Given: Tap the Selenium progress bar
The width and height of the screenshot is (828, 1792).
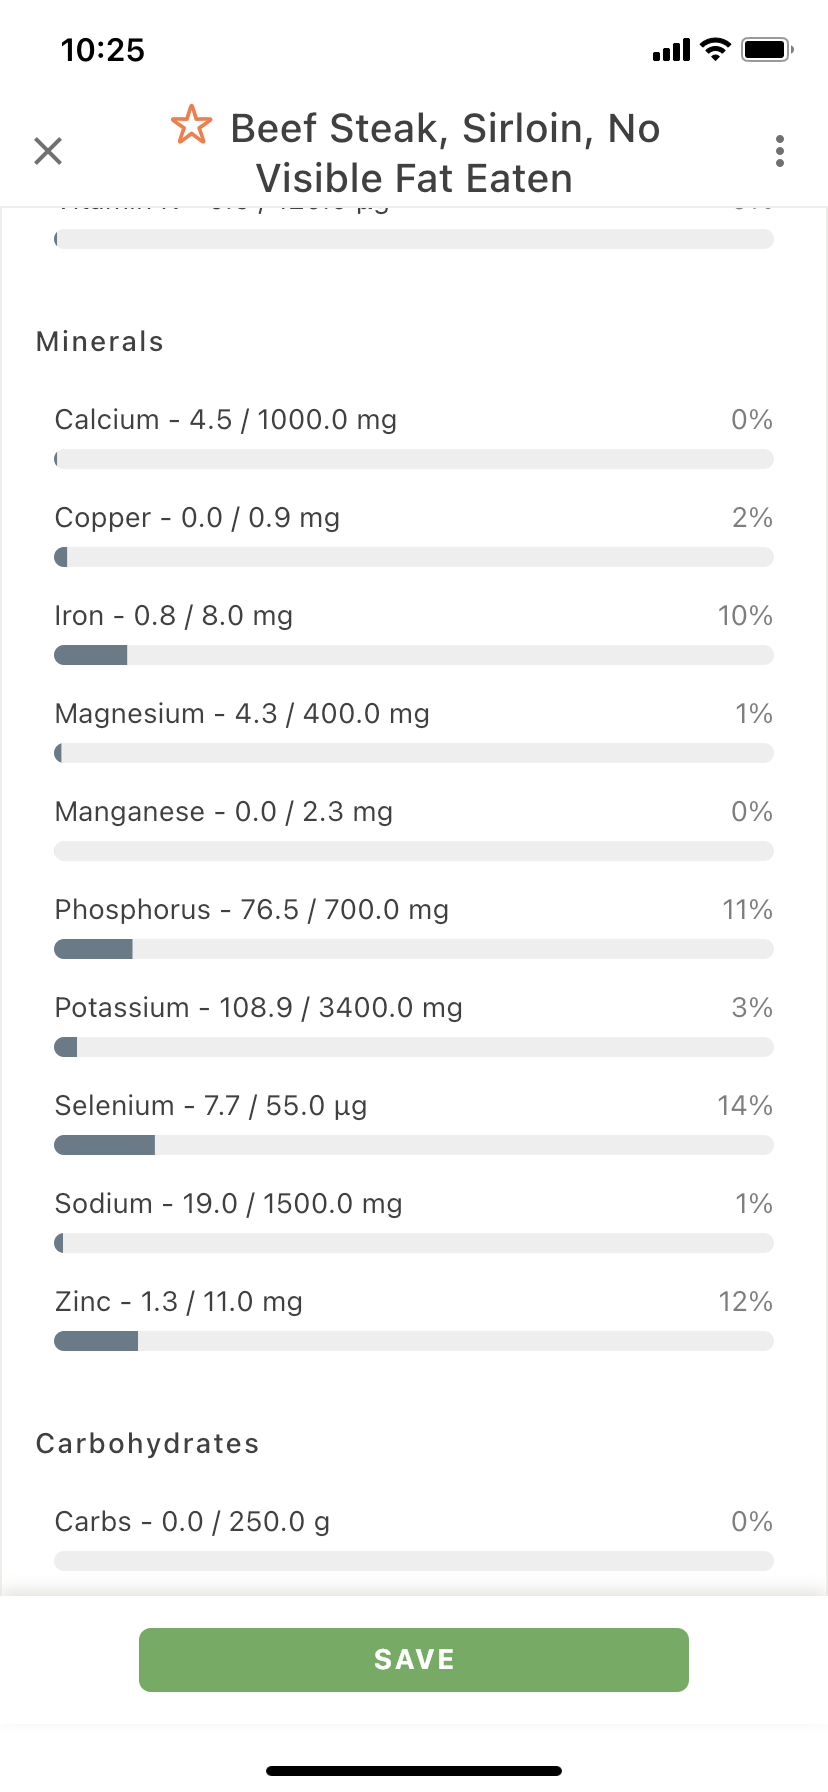Looking at the screenshot, I should click(x=414, y=1145).
